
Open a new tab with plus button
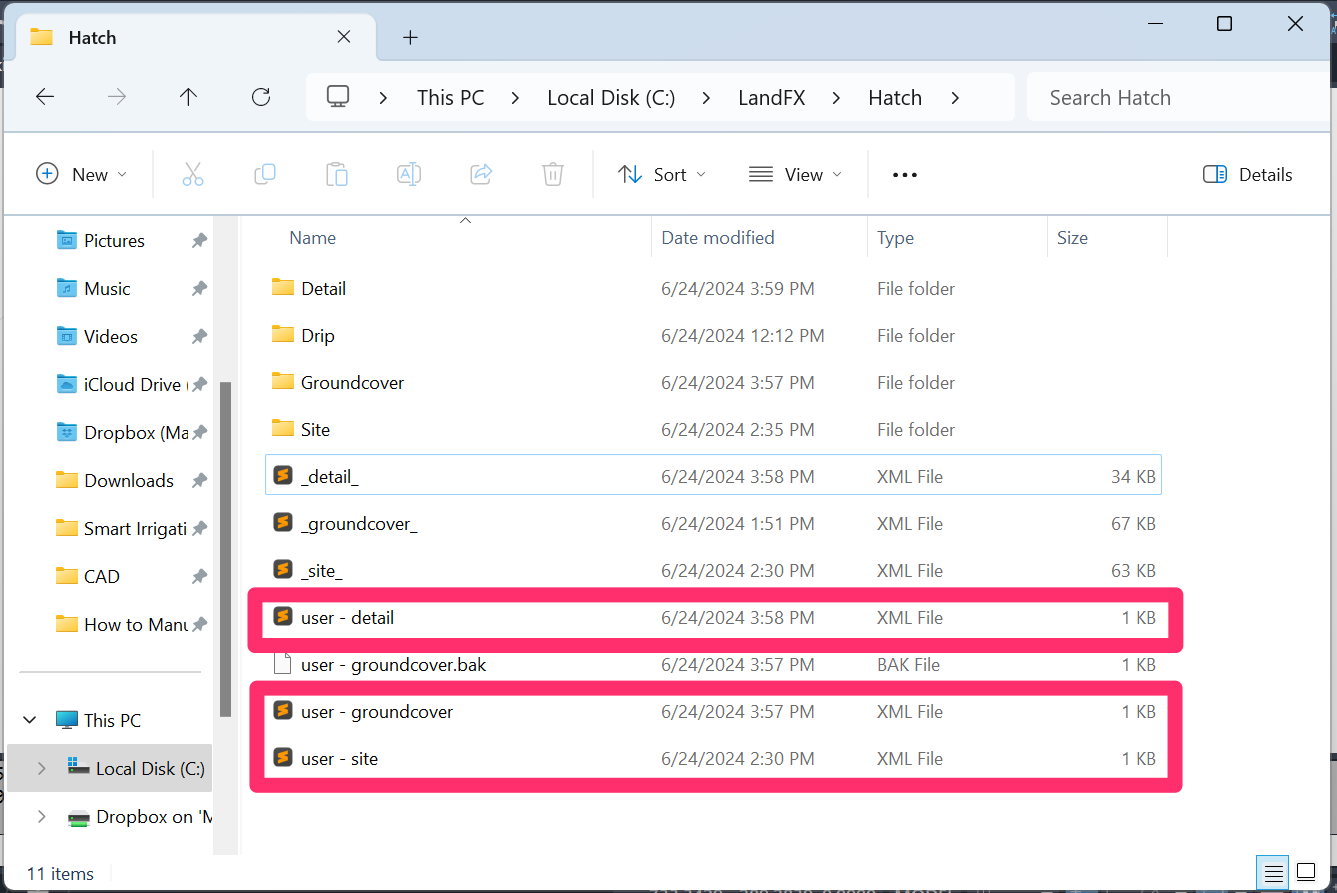point(410,38)
